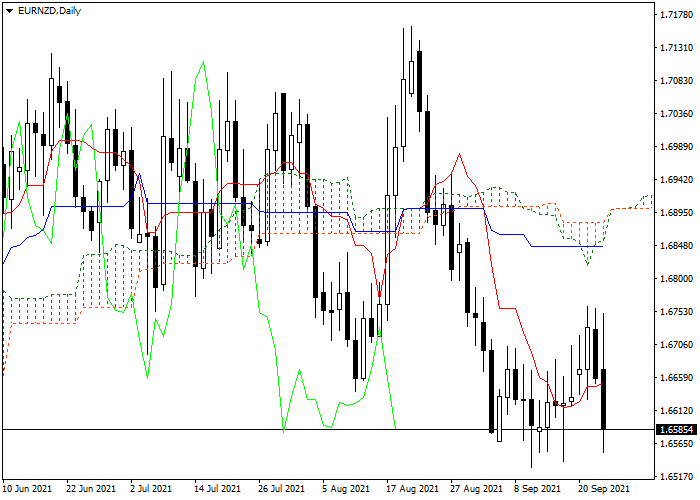Click the 17 Aug 2021 date label
This screenshot has width=700, height=500.
[412, 489]
